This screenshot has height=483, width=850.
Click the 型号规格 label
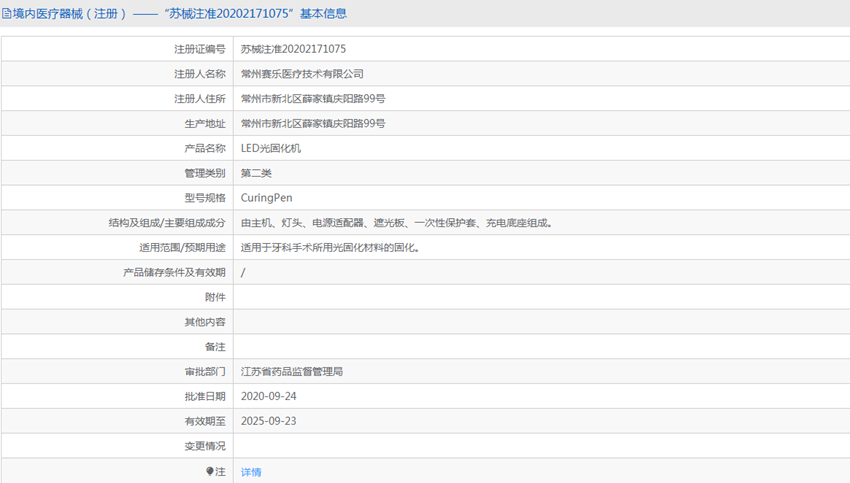[x=205, y=198]
